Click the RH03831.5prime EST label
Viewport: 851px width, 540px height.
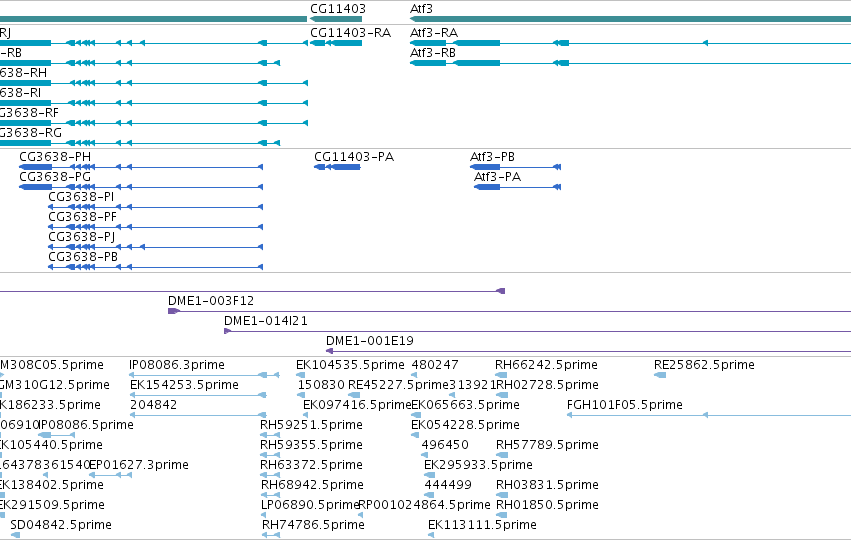coord(547,485)
